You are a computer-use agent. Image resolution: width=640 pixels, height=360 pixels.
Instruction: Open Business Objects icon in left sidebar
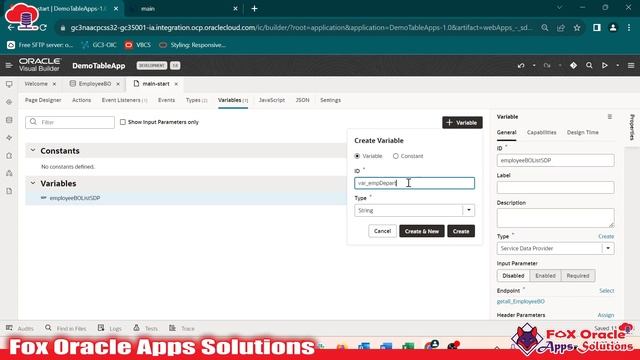point(9,120)
